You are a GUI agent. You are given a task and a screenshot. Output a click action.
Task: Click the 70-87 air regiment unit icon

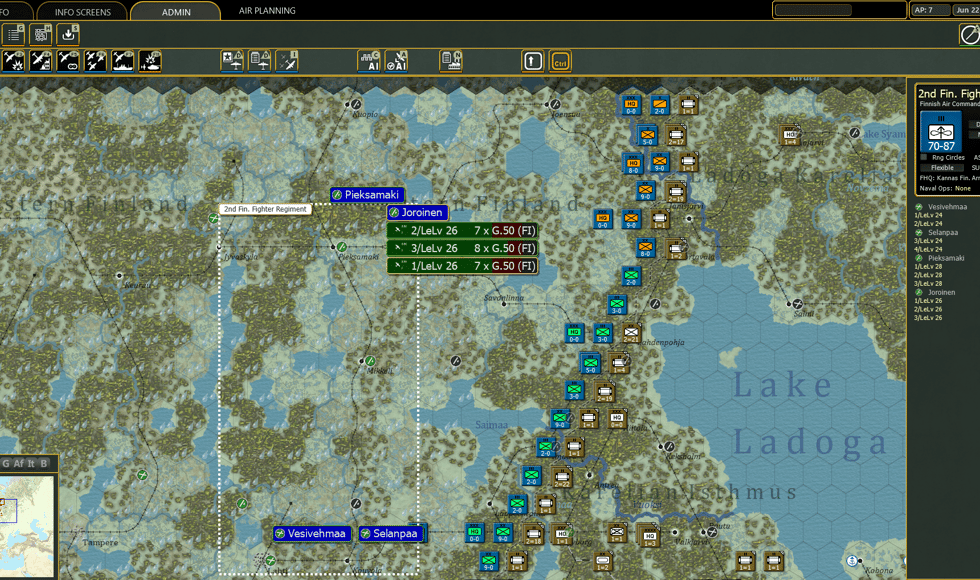941,132
